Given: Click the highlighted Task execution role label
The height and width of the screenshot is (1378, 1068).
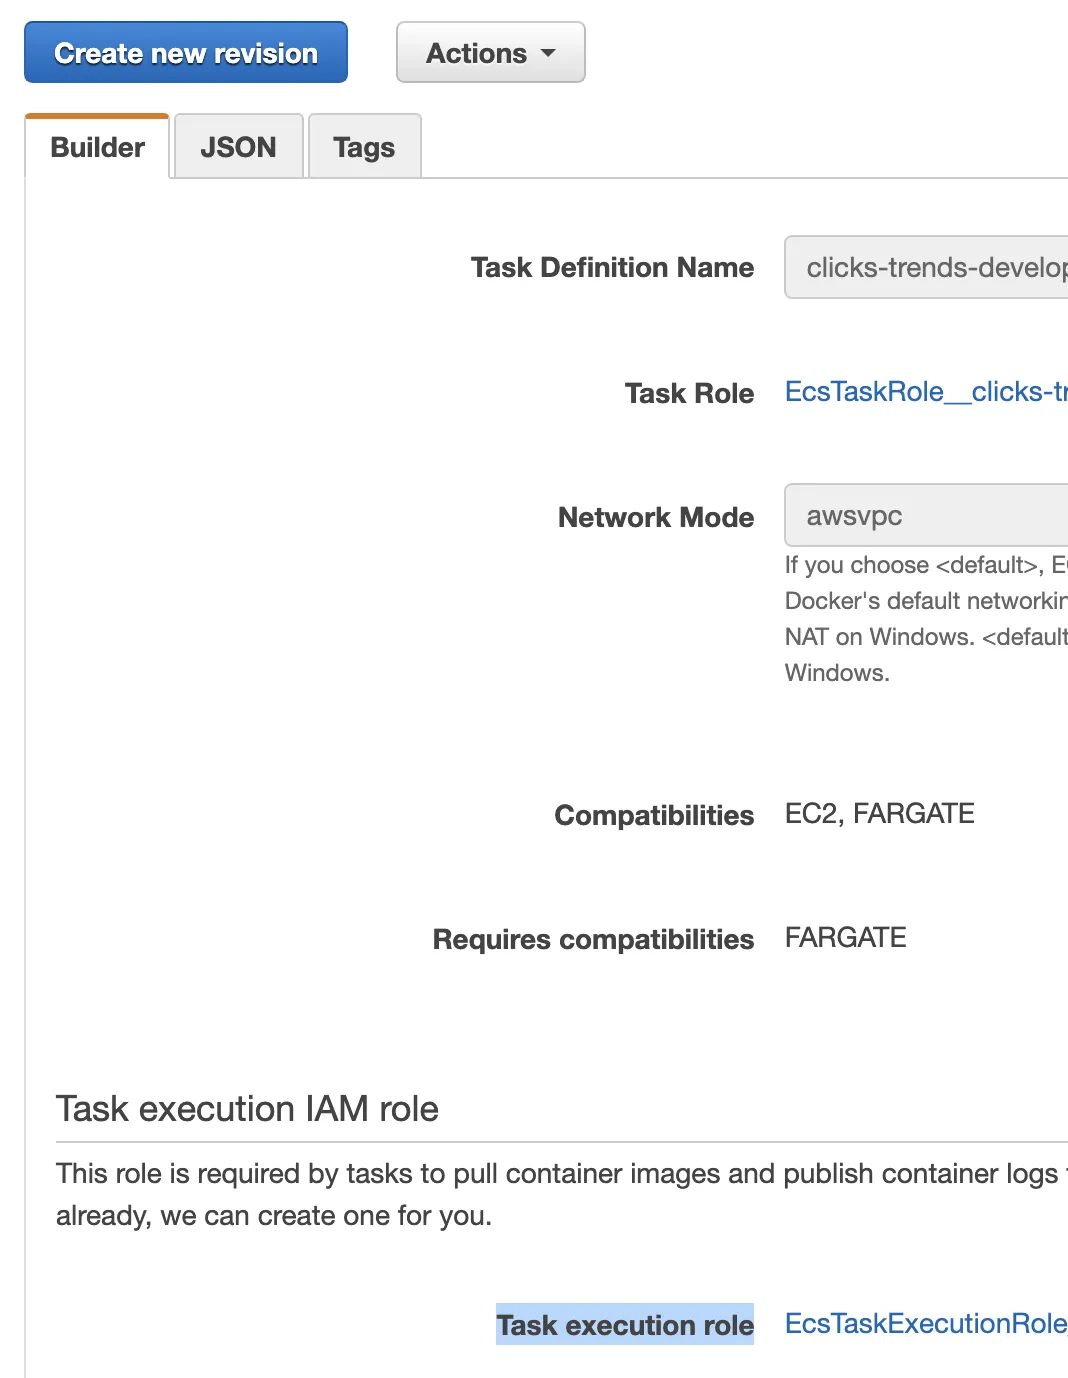Looking at the screenshot, I should pos(625,1325).
